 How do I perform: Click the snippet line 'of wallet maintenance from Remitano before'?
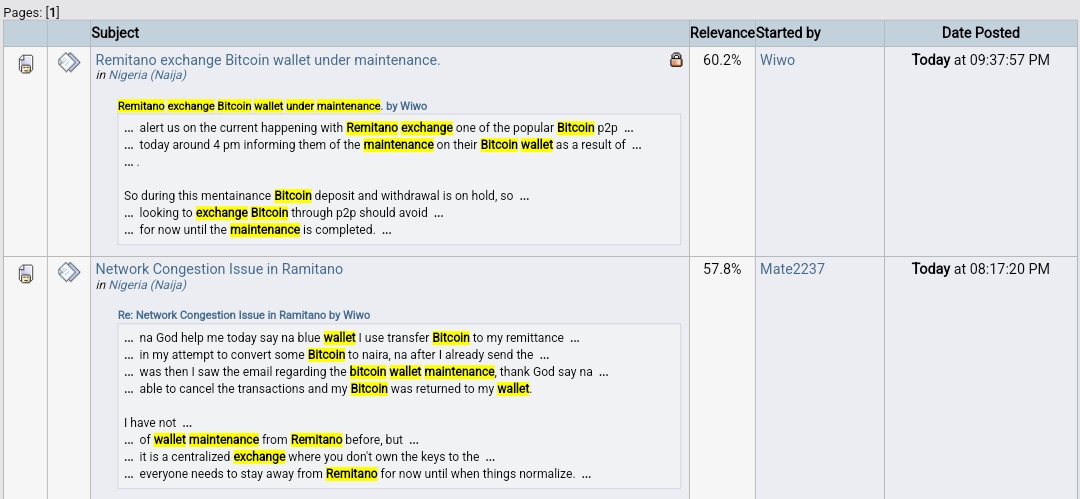coord(271,440)
